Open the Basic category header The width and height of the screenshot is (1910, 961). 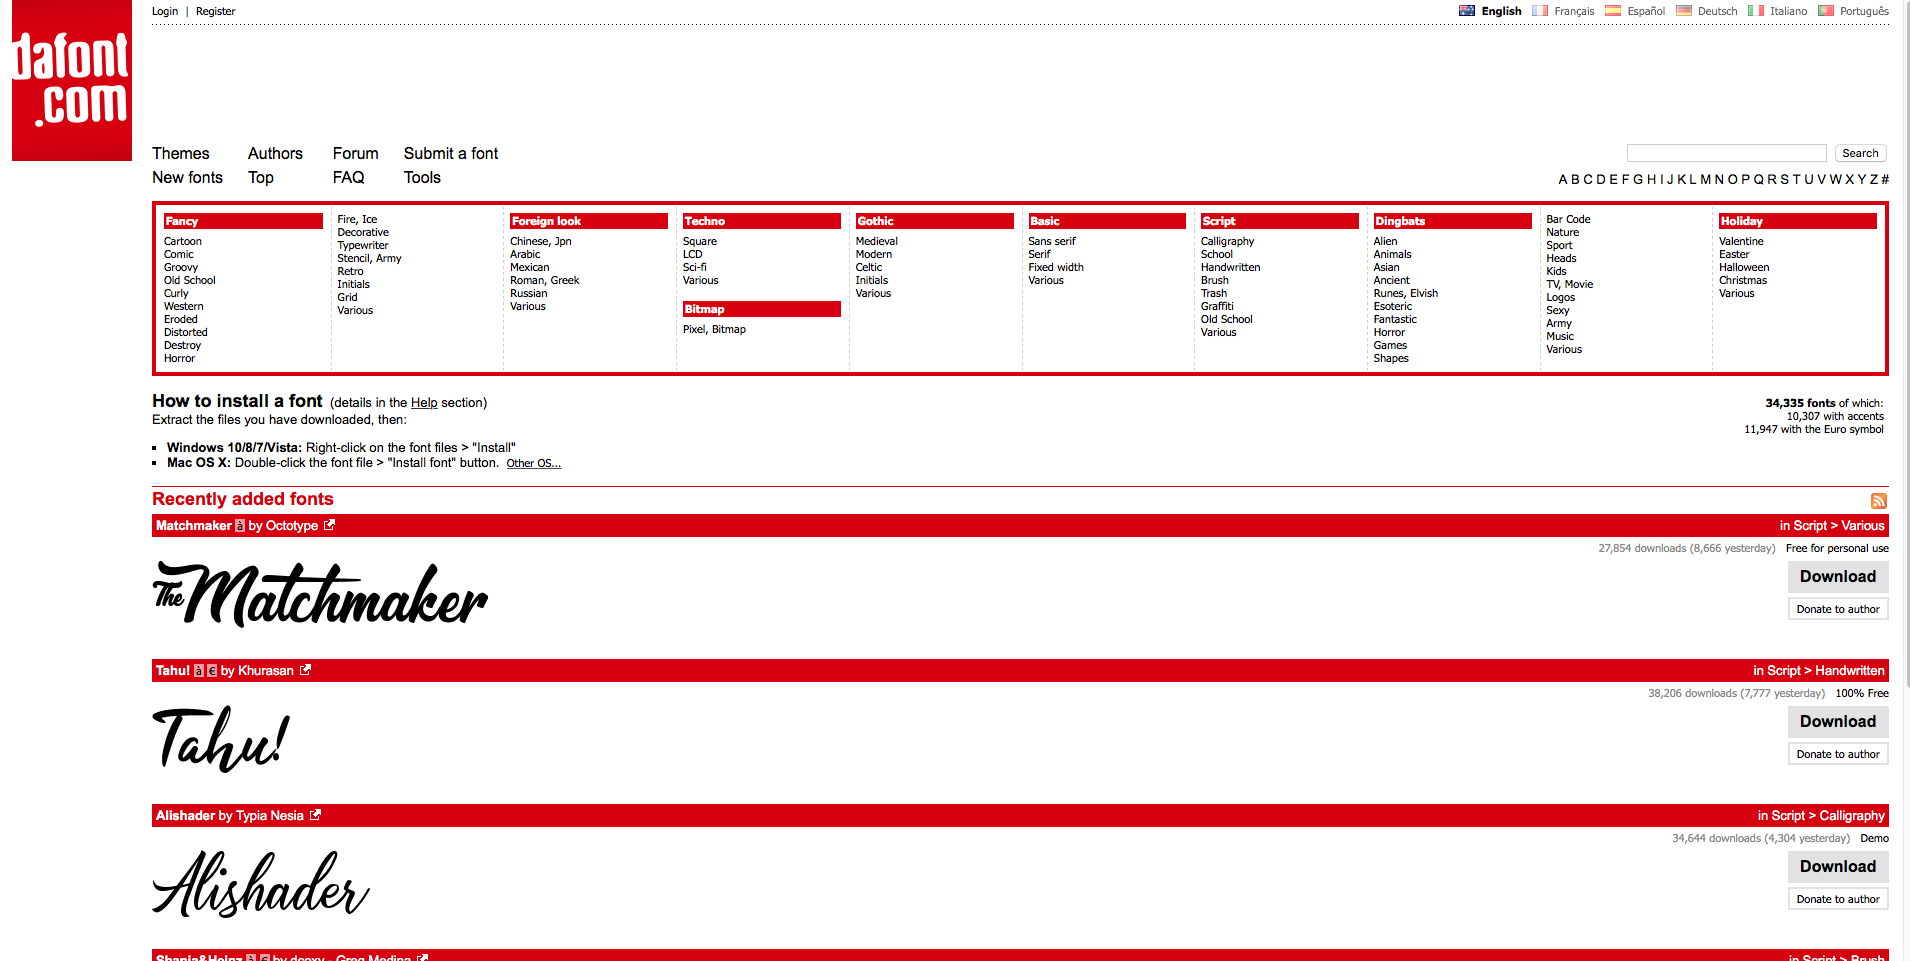pos(1107,221)
